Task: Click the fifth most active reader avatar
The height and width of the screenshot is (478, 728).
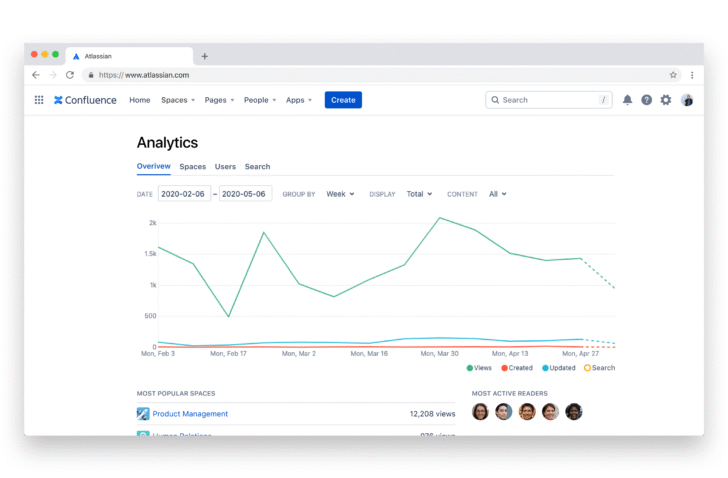Action: (x=574, y=411)
